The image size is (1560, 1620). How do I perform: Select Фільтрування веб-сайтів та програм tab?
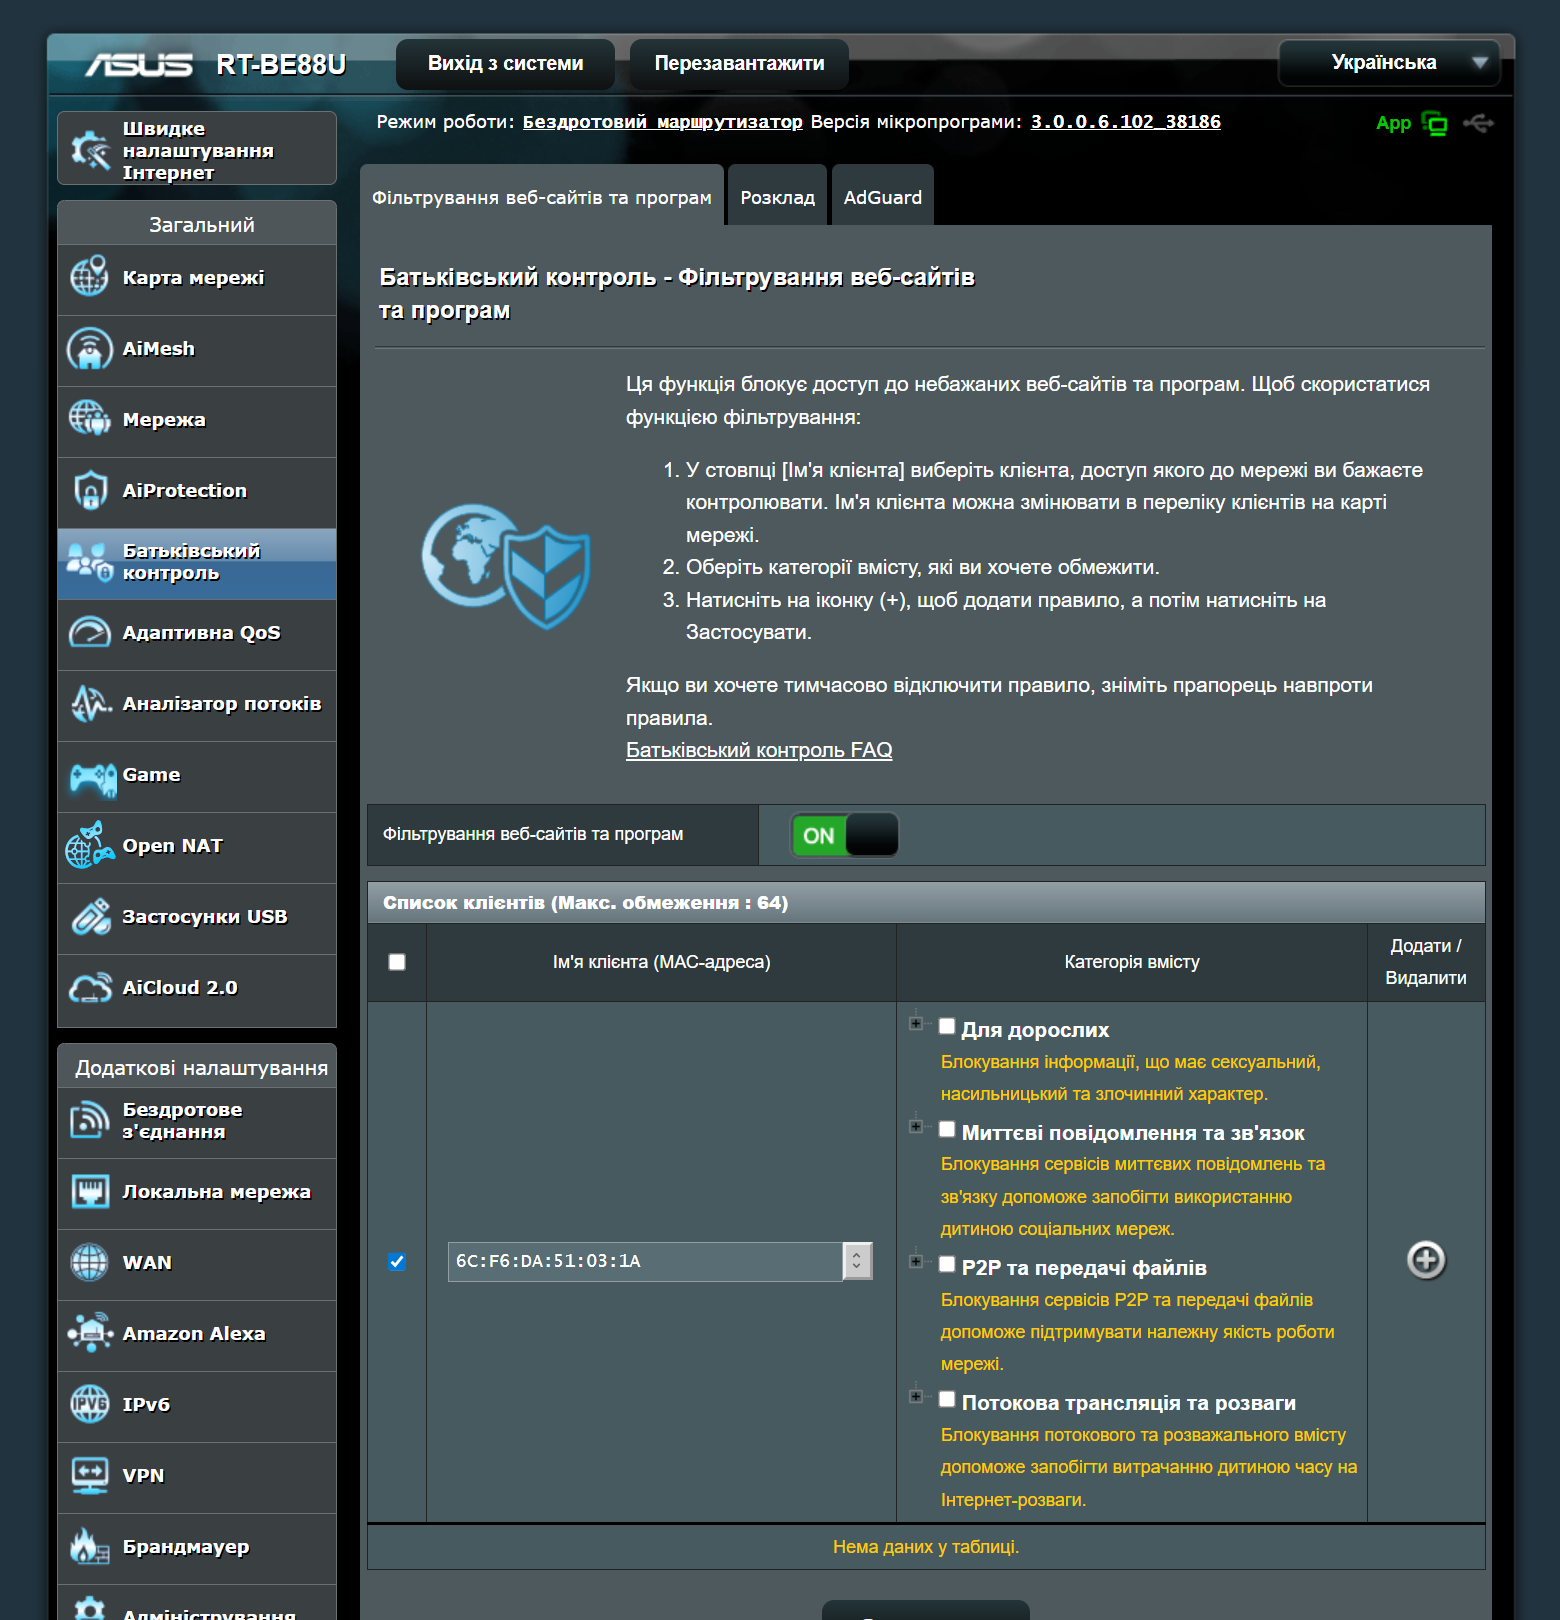pyautogui.click(x=542, y=197)
